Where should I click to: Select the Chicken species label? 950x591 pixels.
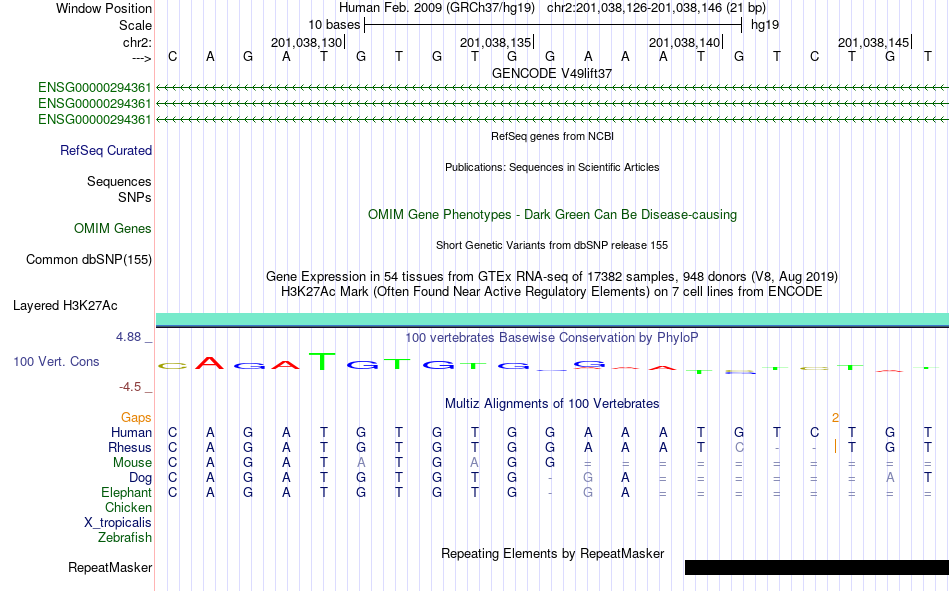(x=128, y=507)
